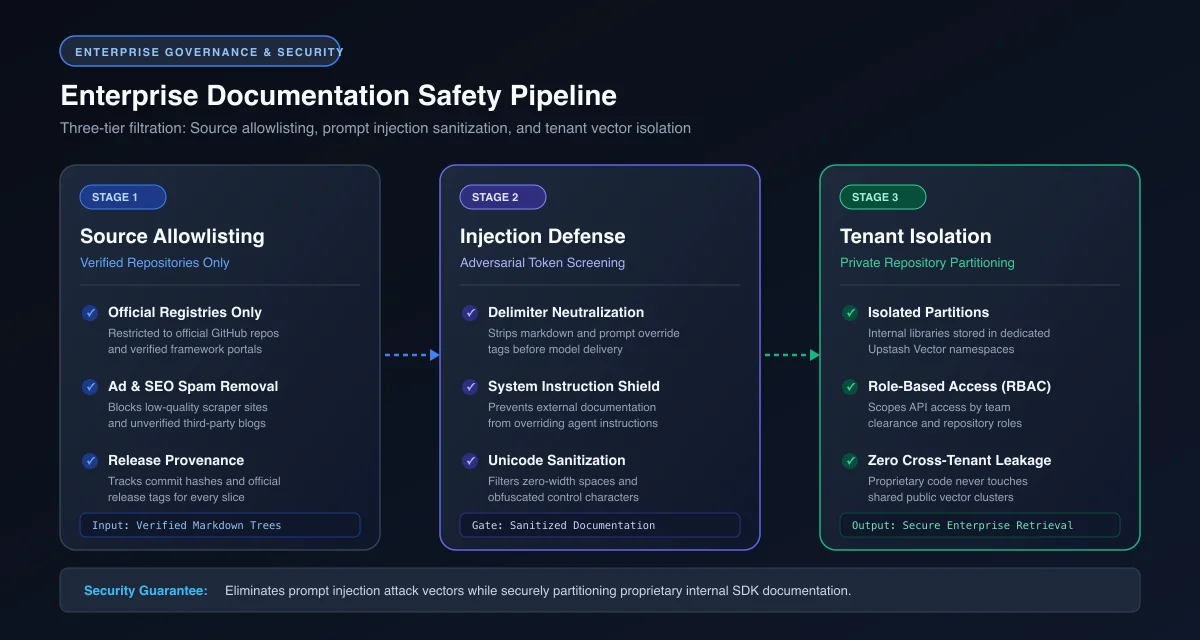Click the checkmark icon beside Ad & SEO Spam Removal
This screenshot has width=1200, height=640.
point(90,387)
